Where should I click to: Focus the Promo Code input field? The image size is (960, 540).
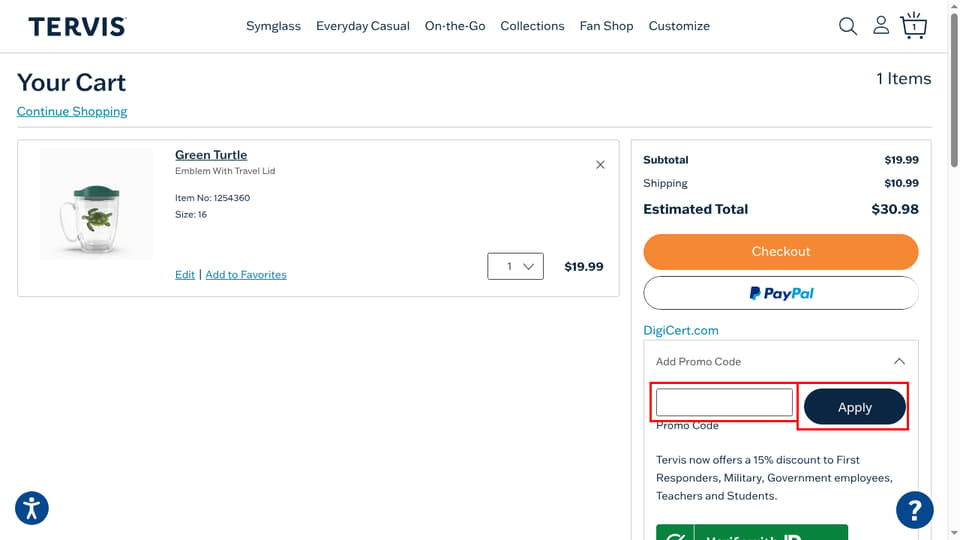pyautogui.click(x=724, y=402)
